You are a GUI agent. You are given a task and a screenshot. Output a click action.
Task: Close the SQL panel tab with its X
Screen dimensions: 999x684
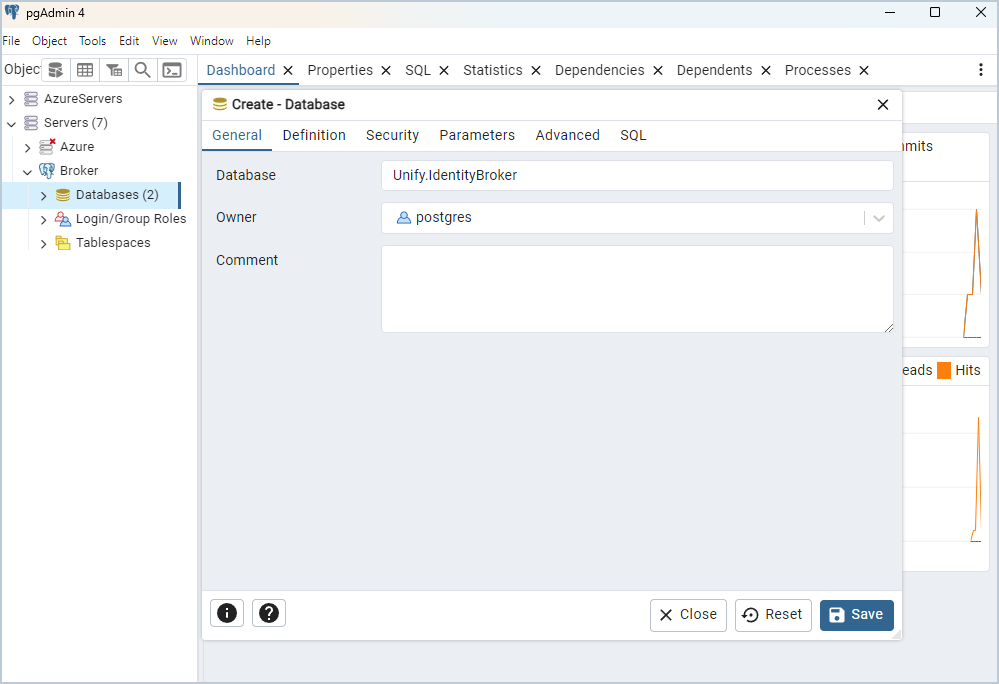pos(444,71)
